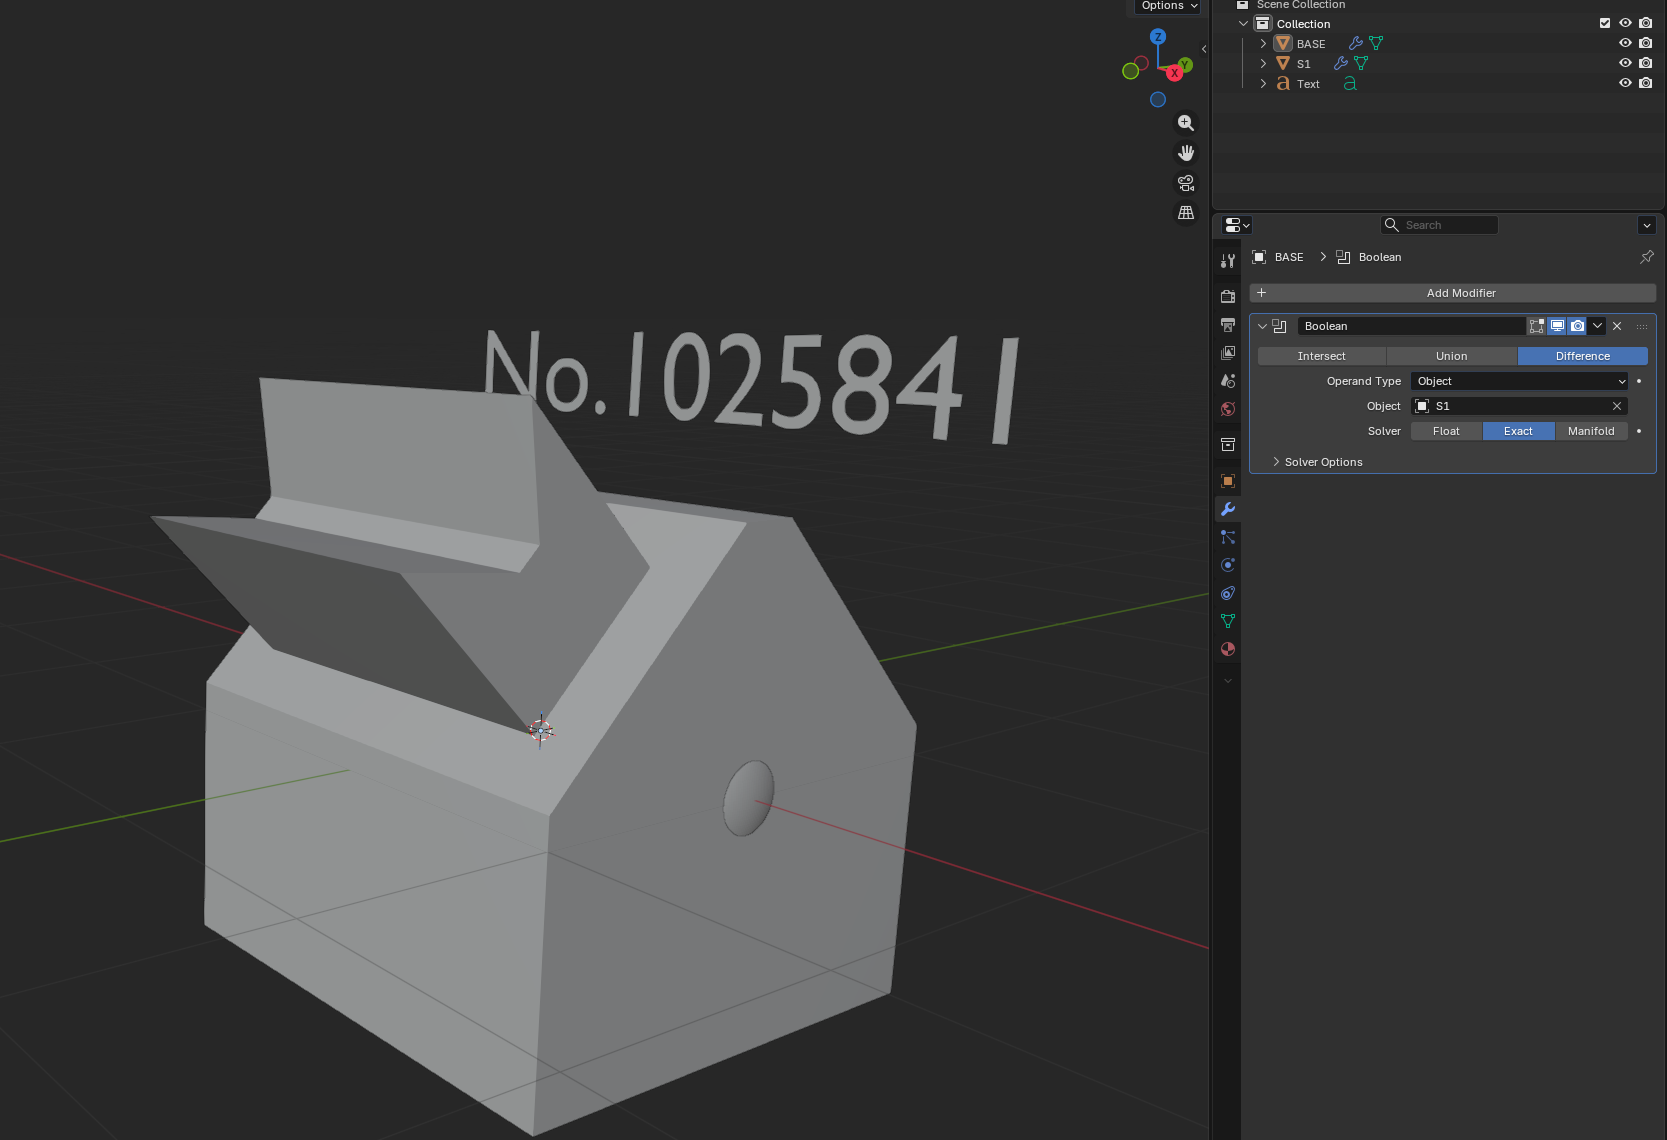
Task: Expand the S1 object in outliner
Action: pyautogui.click(x=1263, y=64)
